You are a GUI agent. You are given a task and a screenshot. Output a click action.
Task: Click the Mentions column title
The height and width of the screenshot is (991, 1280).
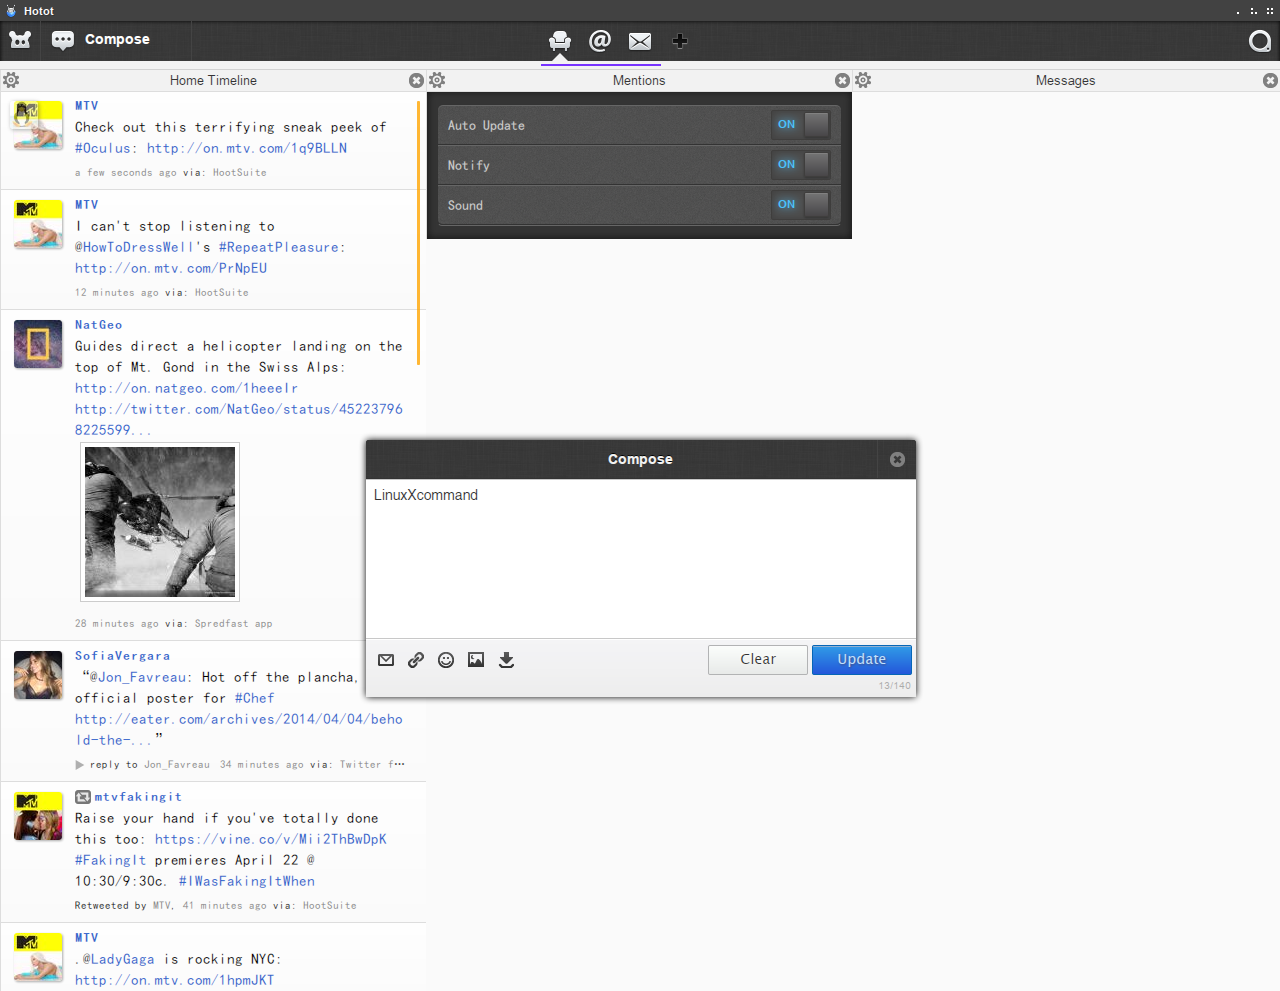[x=639, y=80]
